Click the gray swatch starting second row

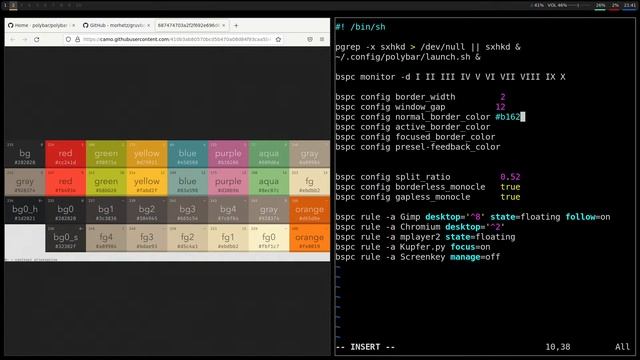(x=25, y=182)
